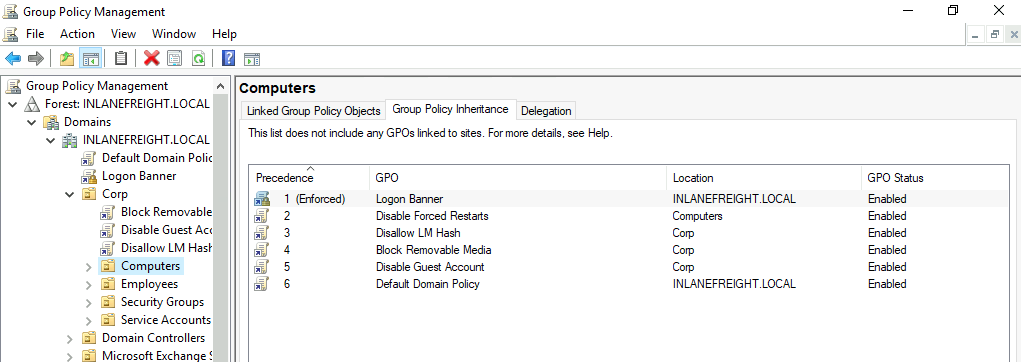Click the enforced Logon Banner row icon
This screenshot has width=1021, height=362.
point(262,199)
